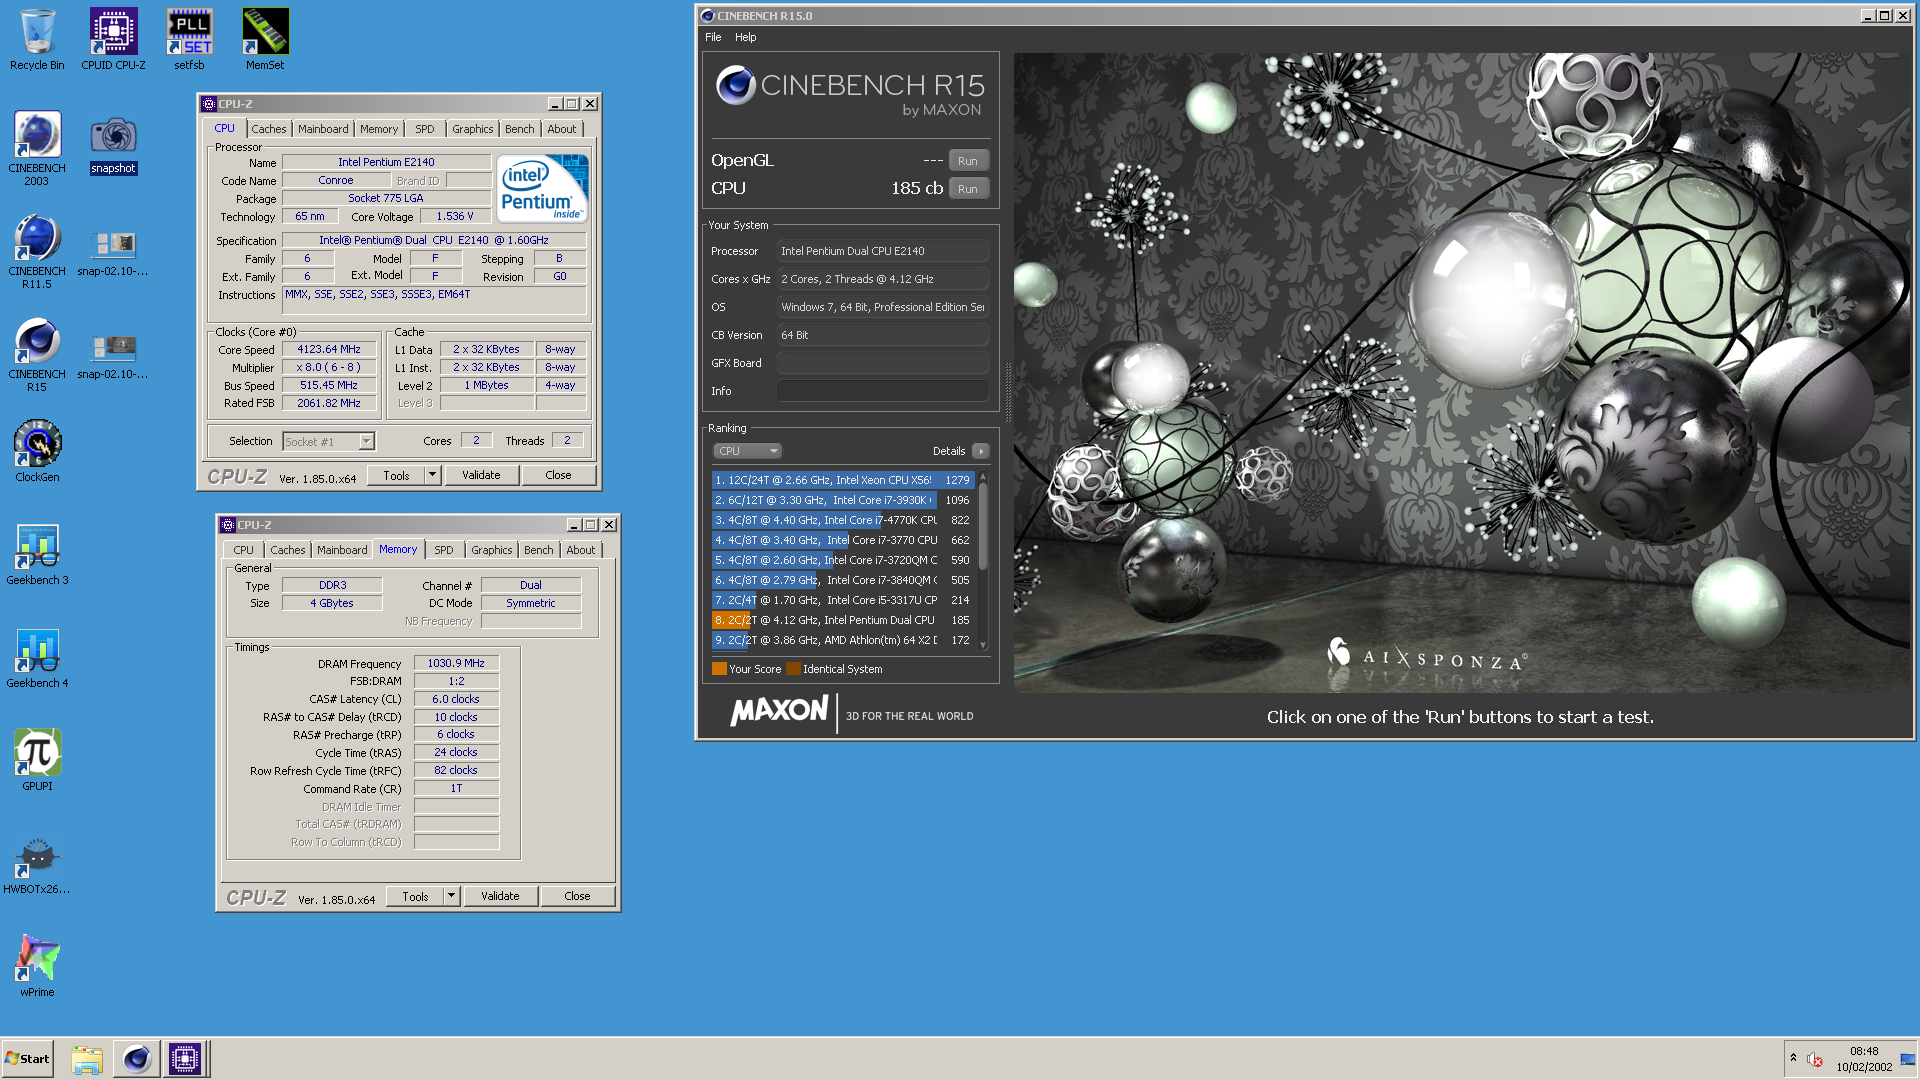This screenshot has width=1920, height=1080.
Task: Open the CPUID CPU-Z desktop shortcut
Action: (113, 40)
